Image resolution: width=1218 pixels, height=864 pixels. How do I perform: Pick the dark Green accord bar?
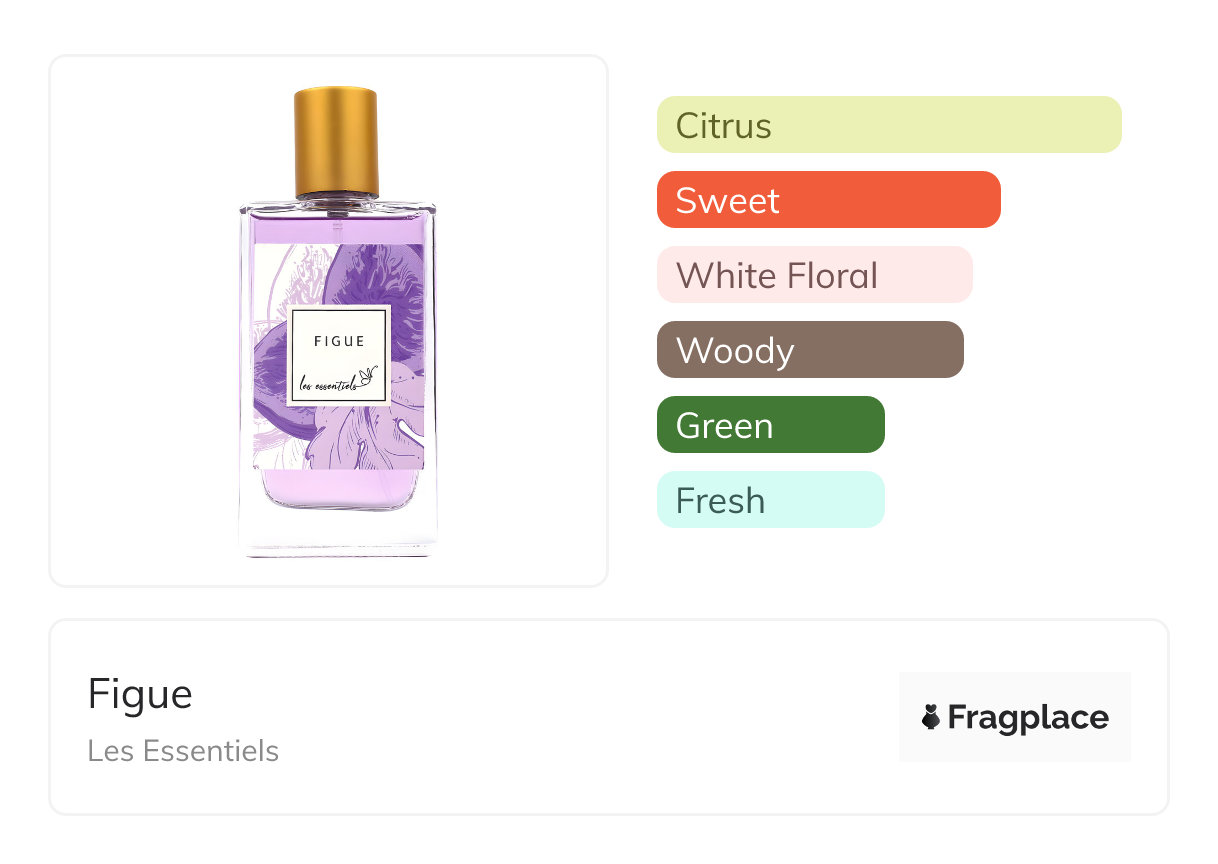(x=770, y=425)
